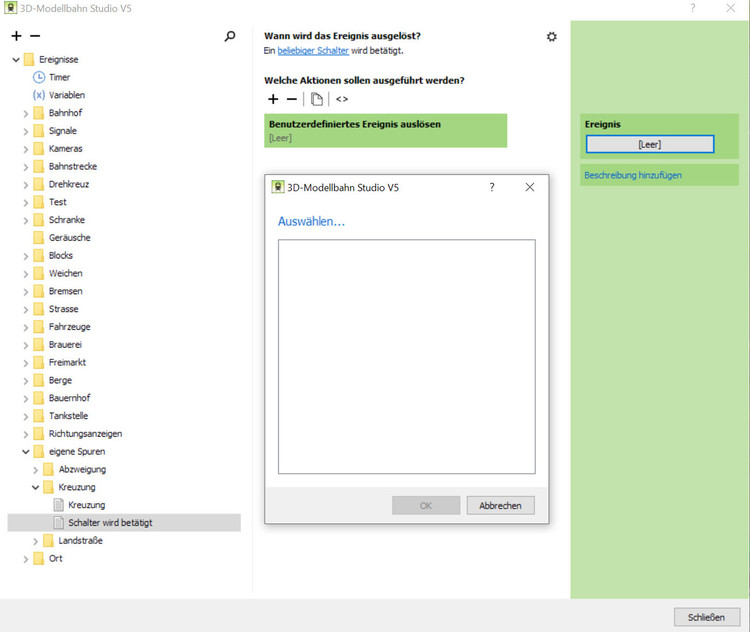
Task: Click the OK button in the dialog
Action: coord(426,505)
